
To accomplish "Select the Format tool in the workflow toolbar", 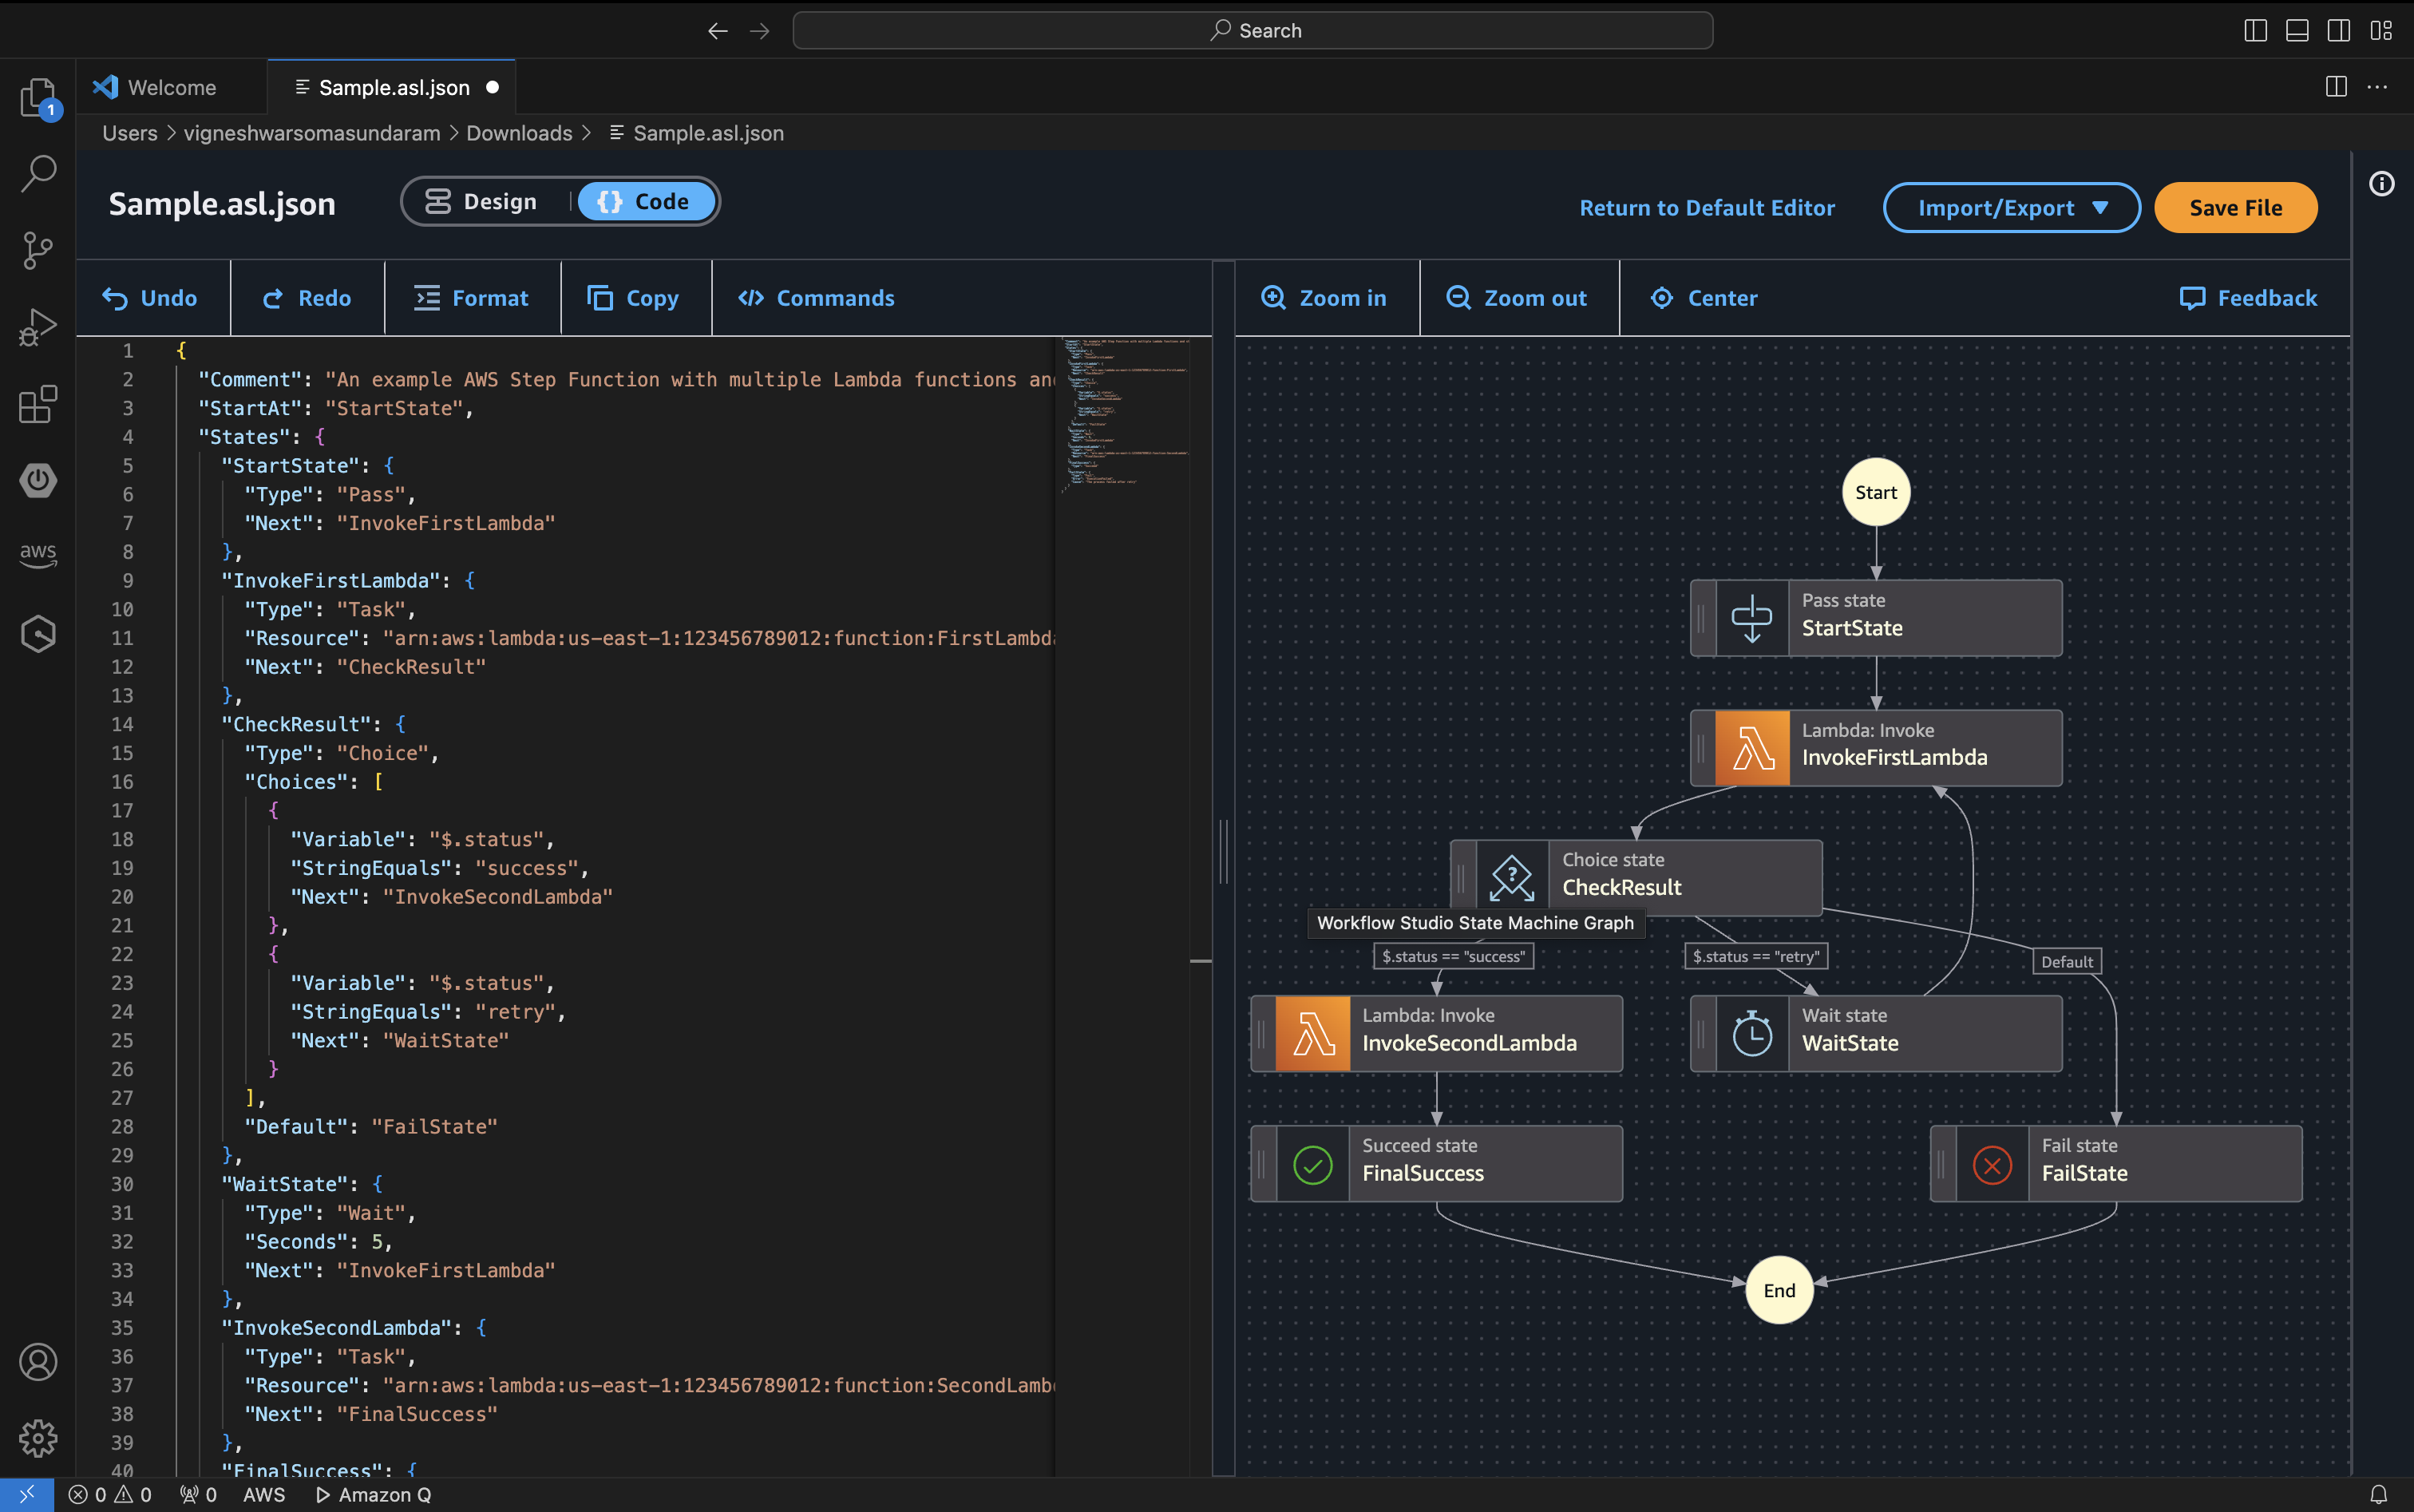I will click(x=471, y=297).
